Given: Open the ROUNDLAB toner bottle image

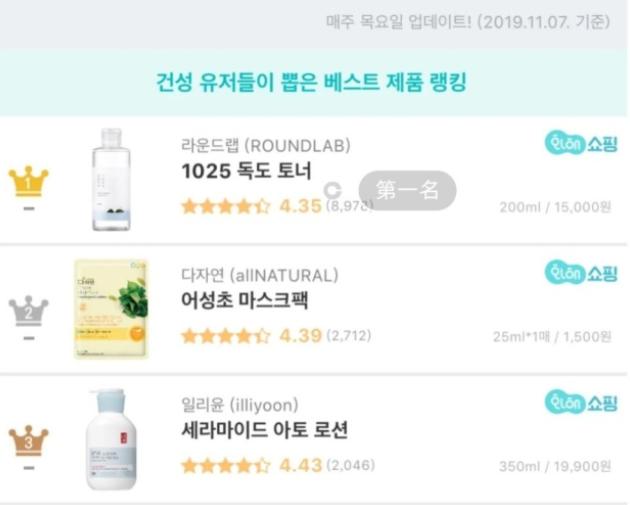Looking at the screenshot, I should coord(112,180).
